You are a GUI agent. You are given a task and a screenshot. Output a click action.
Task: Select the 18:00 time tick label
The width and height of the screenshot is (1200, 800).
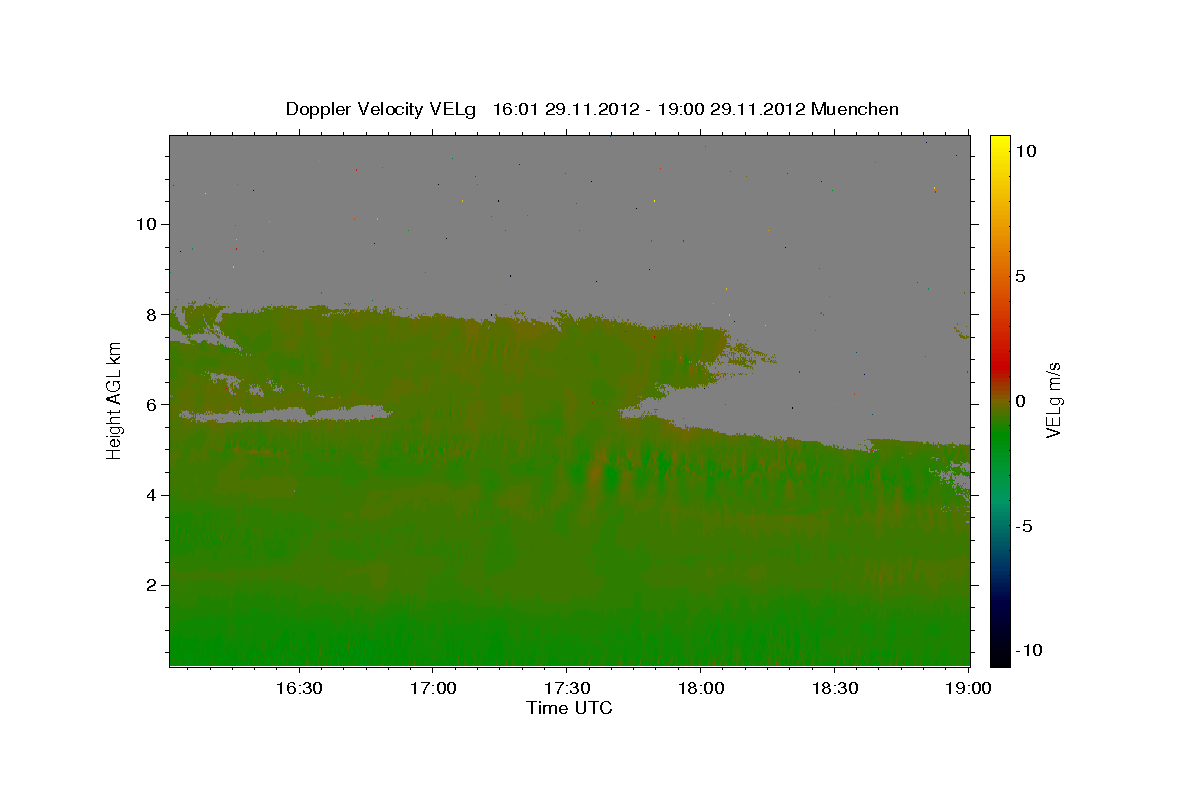[700, 689]
